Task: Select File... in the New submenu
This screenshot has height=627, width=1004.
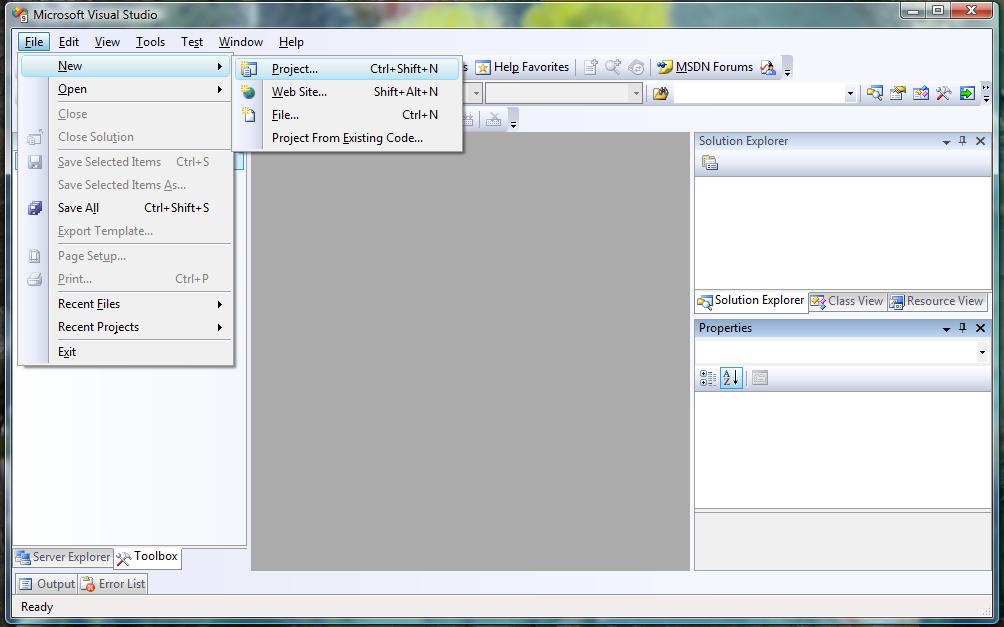Action: 348,115
